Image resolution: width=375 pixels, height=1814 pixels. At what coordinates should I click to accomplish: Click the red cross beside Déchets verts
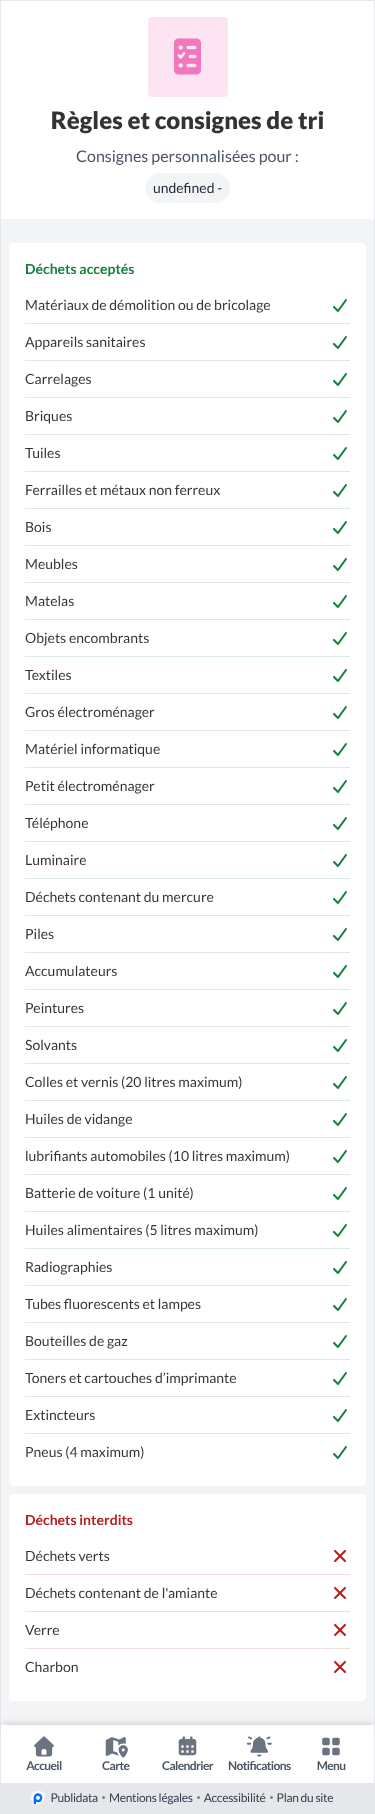(x=340, y=1556)
